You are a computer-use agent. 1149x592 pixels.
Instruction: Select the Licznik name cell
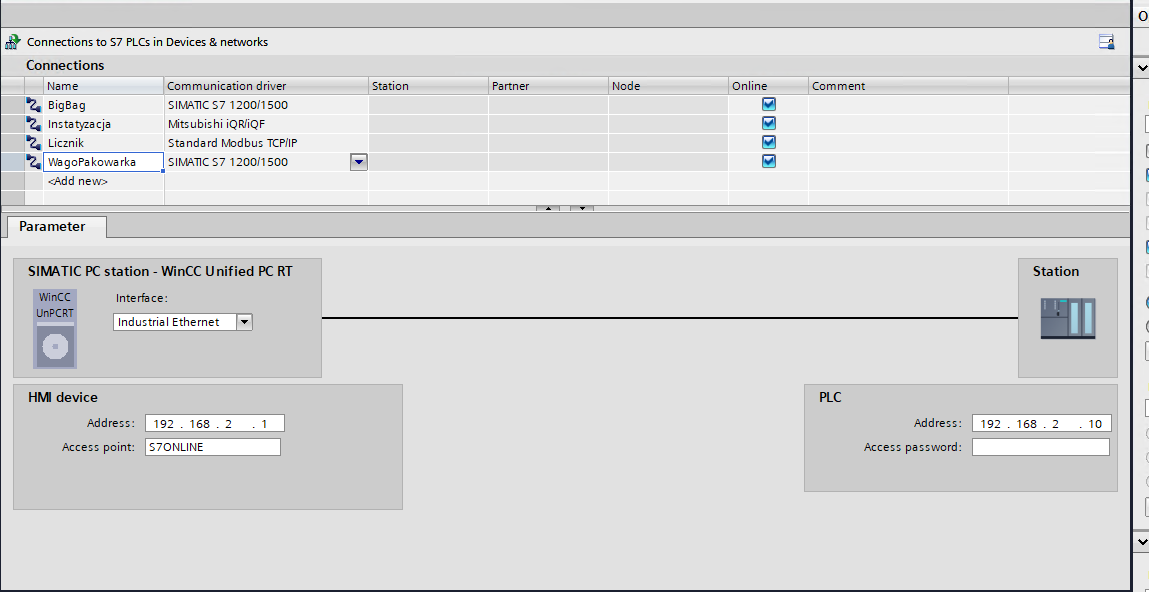pyautogui.click(x=104, y=143)
